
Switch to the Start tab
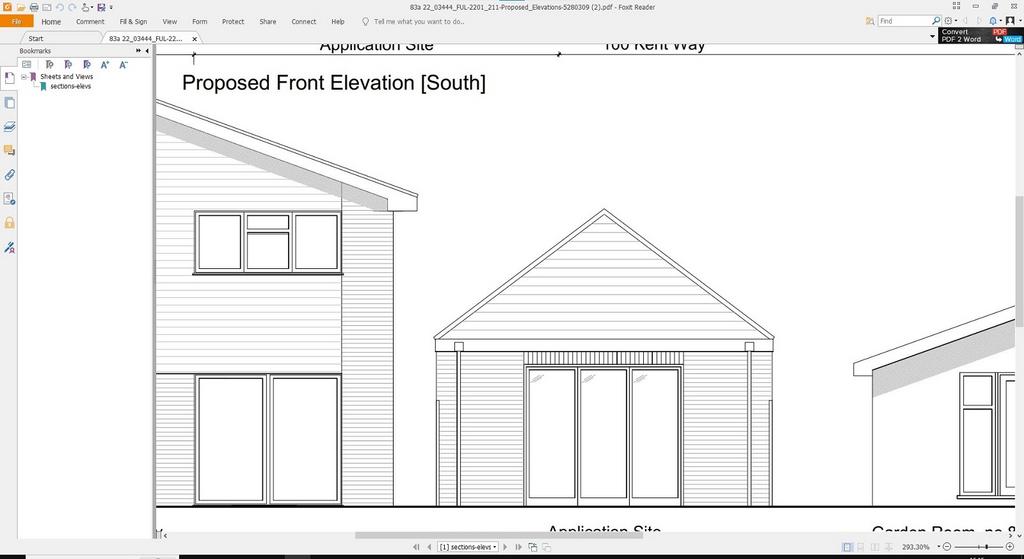(x=36, y=39)
